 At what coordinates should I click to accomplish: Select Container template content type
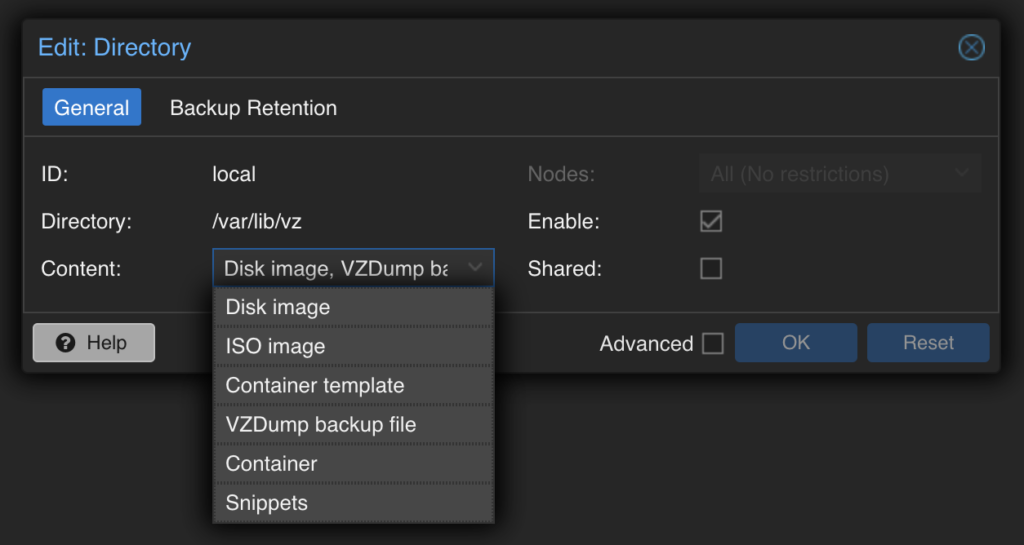353,386
